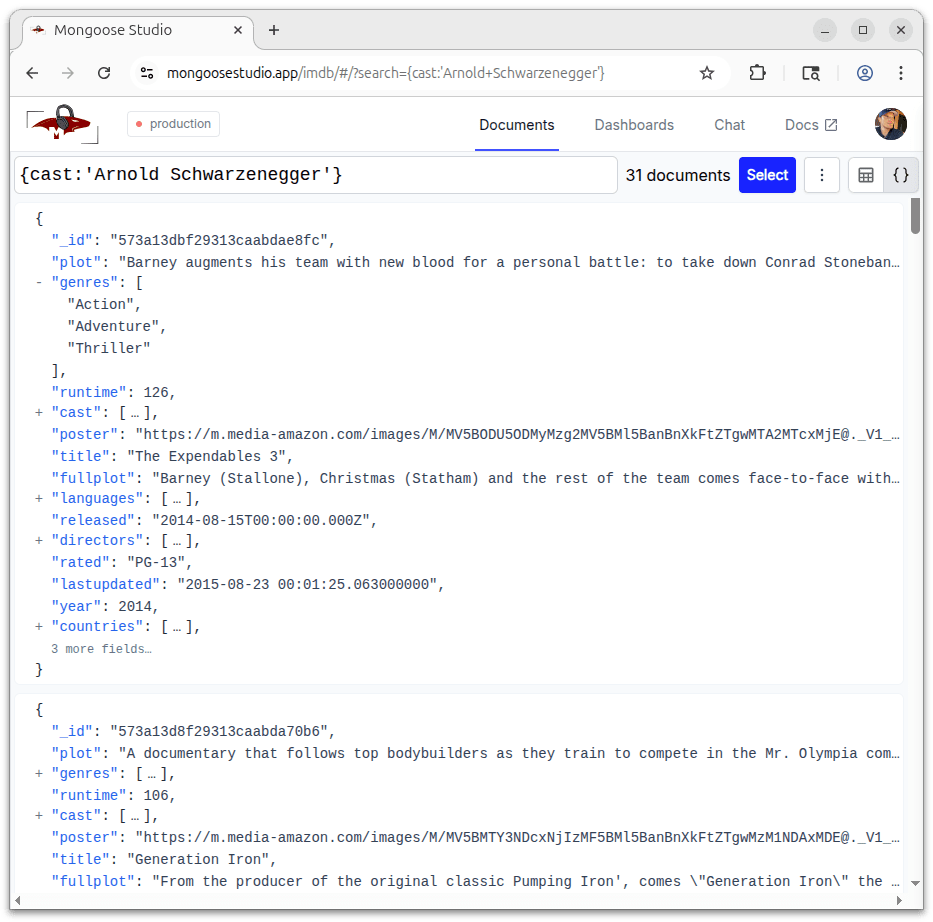Switch to JSON view braces icon
This screenshot has height=922, width=933.
point(901,175)
